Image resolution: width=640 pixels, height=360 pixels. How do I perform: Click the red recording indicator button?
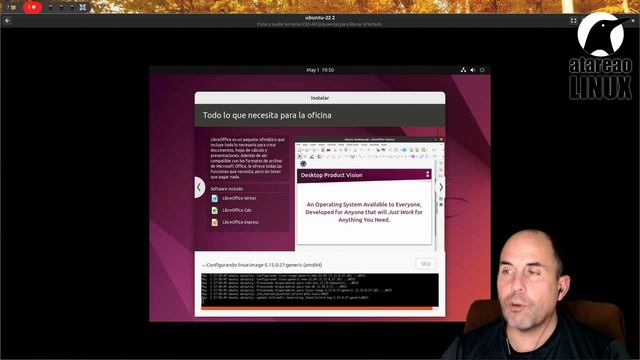[x=33, y=7]
